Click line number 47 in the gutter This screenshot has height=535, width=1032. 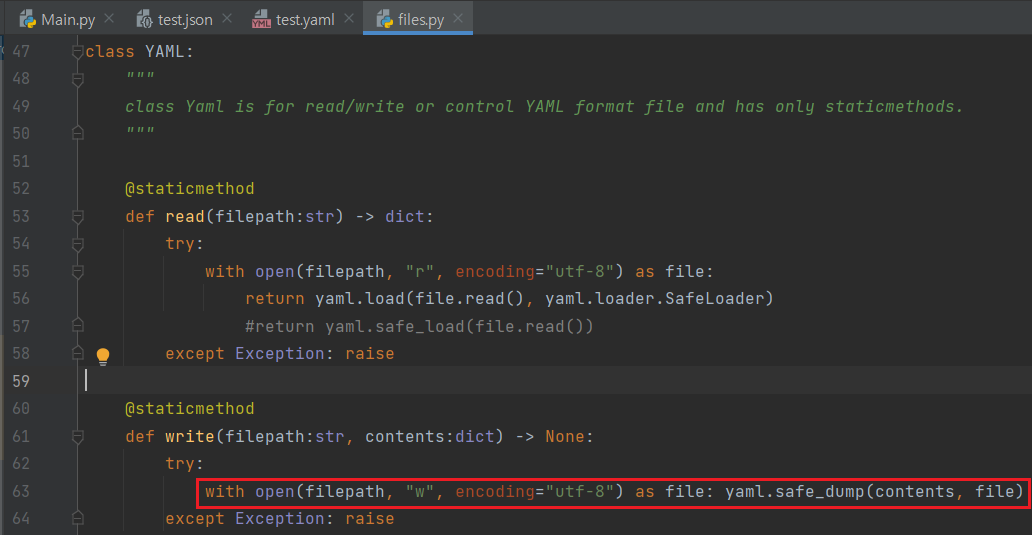tap(21, 51)
